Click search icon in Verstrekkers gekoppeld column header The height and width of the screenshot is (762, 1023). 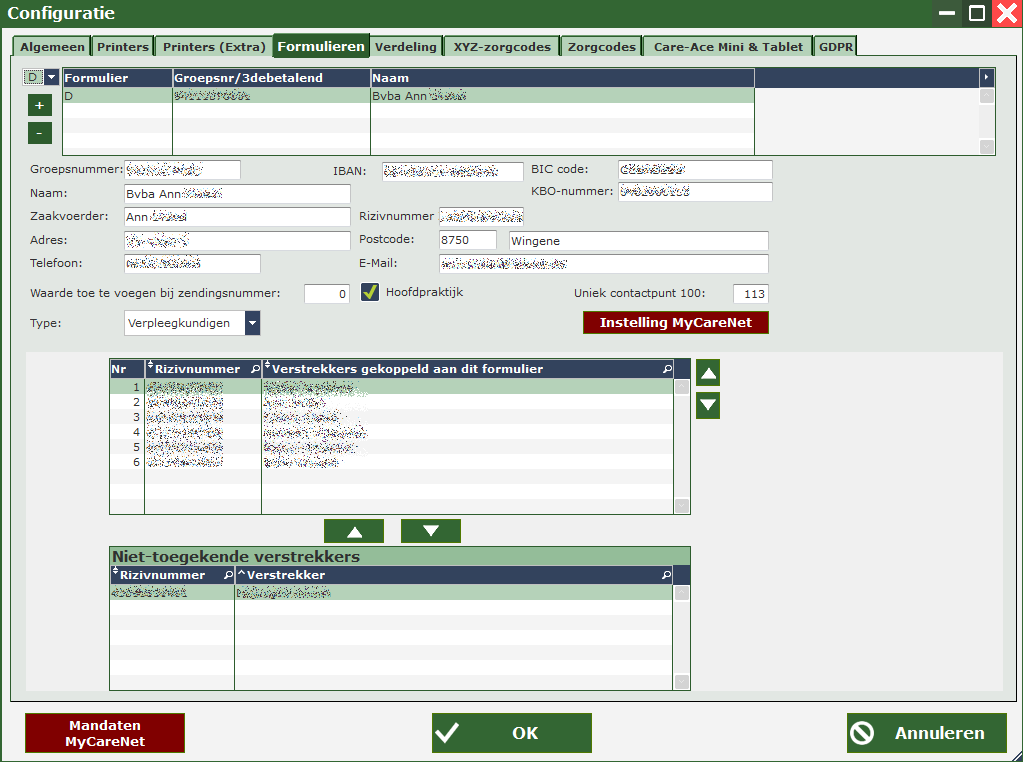coord(667,369)
